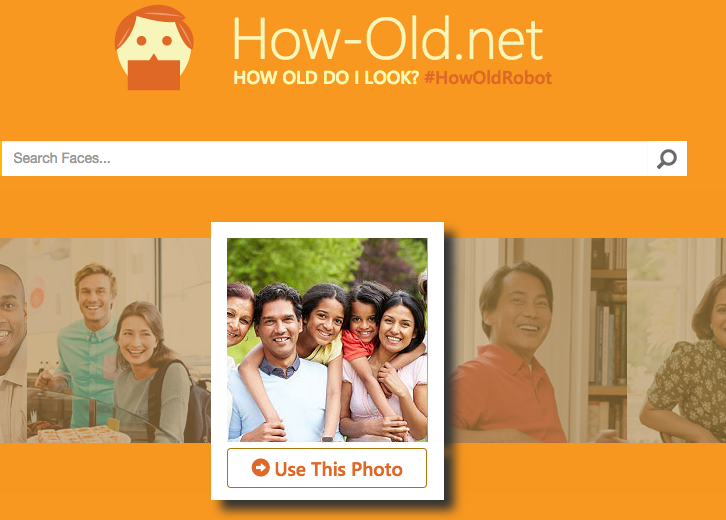The height and width of the screenshot is (520, 726).
Task: Click the father's face in the family photo
Action: coord(277,322)
